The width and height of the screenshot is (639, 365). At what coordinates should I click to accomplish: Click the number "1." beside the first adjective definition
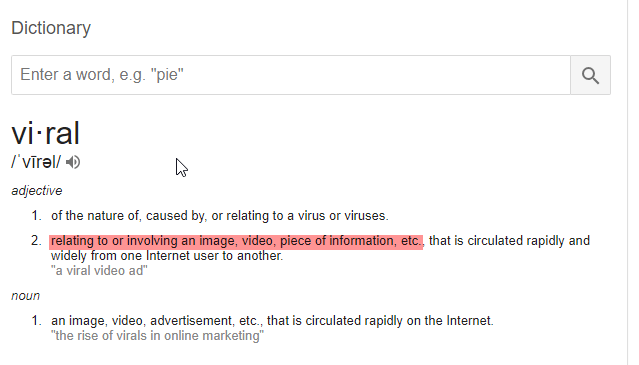[x=37, y=215]
